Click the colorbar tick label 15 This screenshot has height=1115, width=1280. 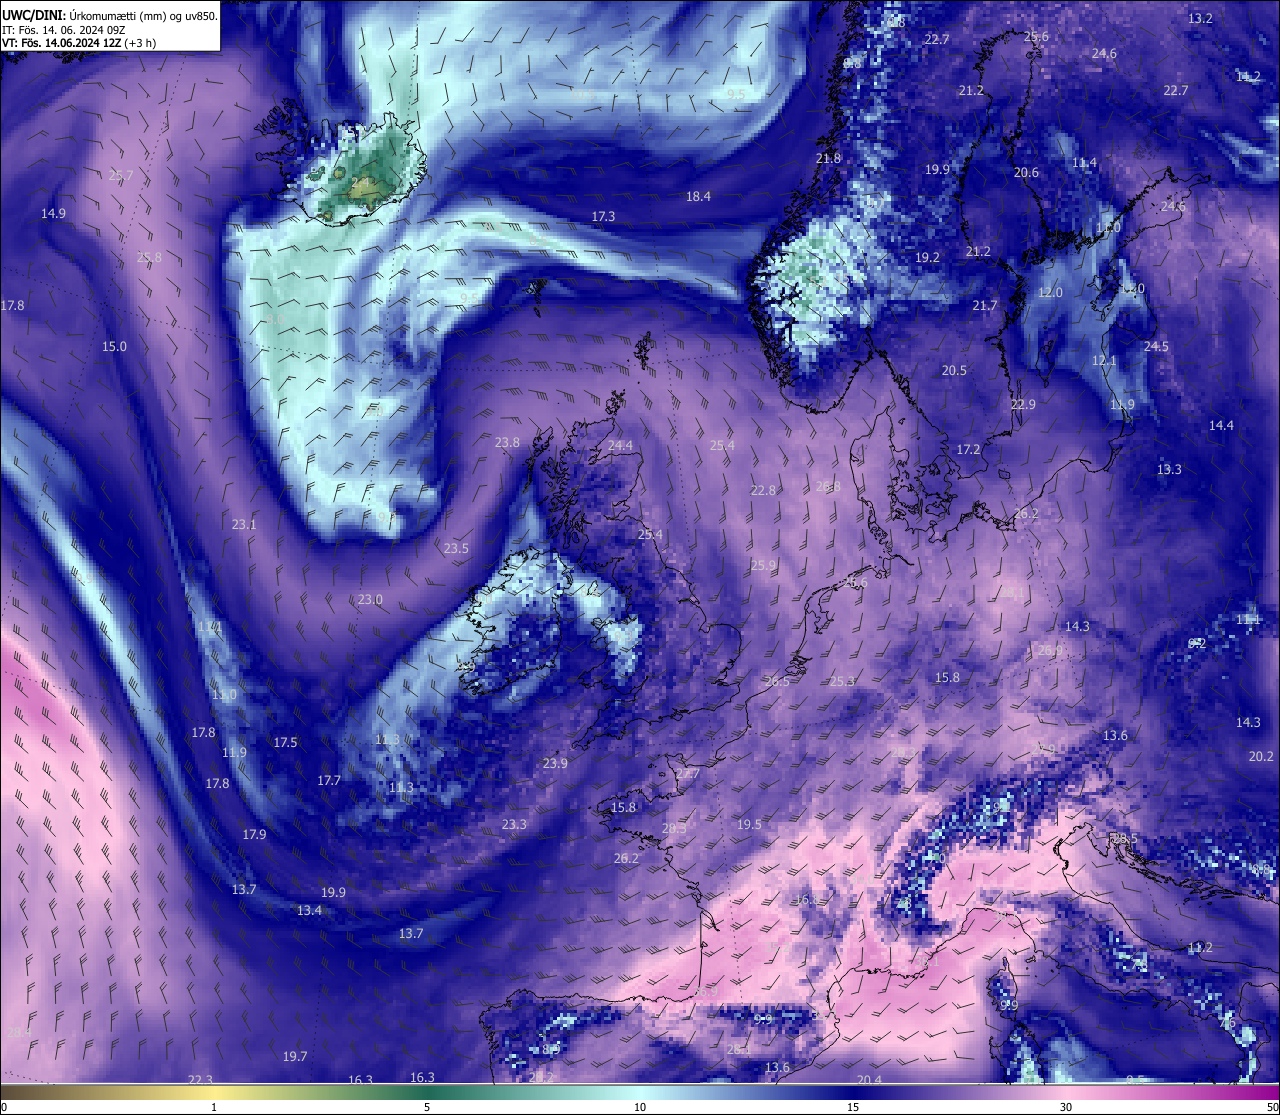(853, 1107)
